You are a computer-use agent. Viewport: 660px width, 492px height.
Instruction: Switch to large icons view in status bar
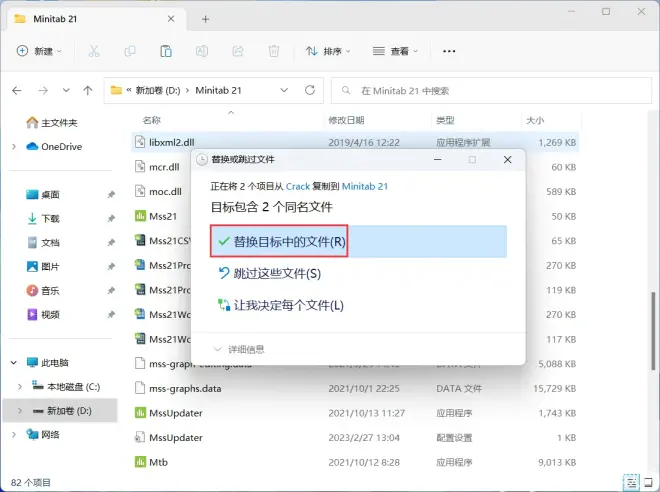click(x=650, y=482)
